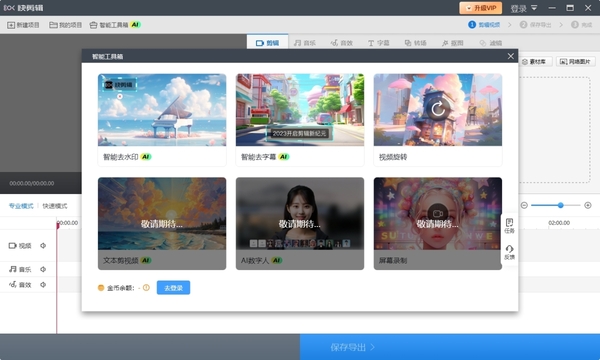600x360 pixels.
Task: Click the 文本剪视频 coming-soon card
Action: pos(162,223)
